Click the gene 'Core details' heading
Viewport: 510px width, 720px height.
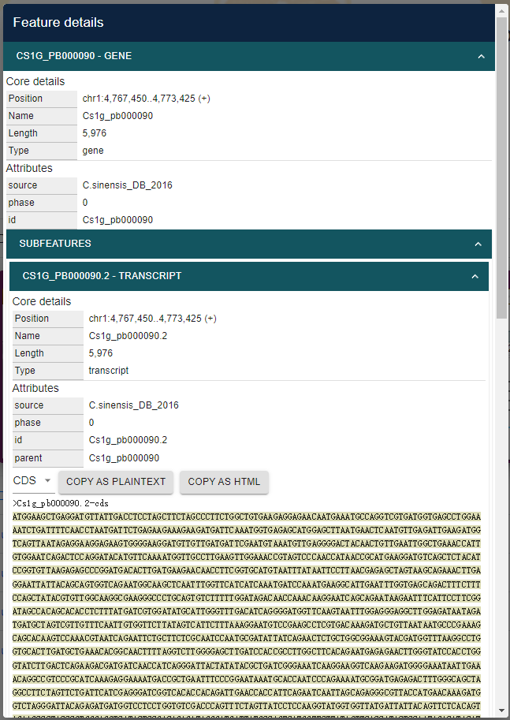coord(35,81)
